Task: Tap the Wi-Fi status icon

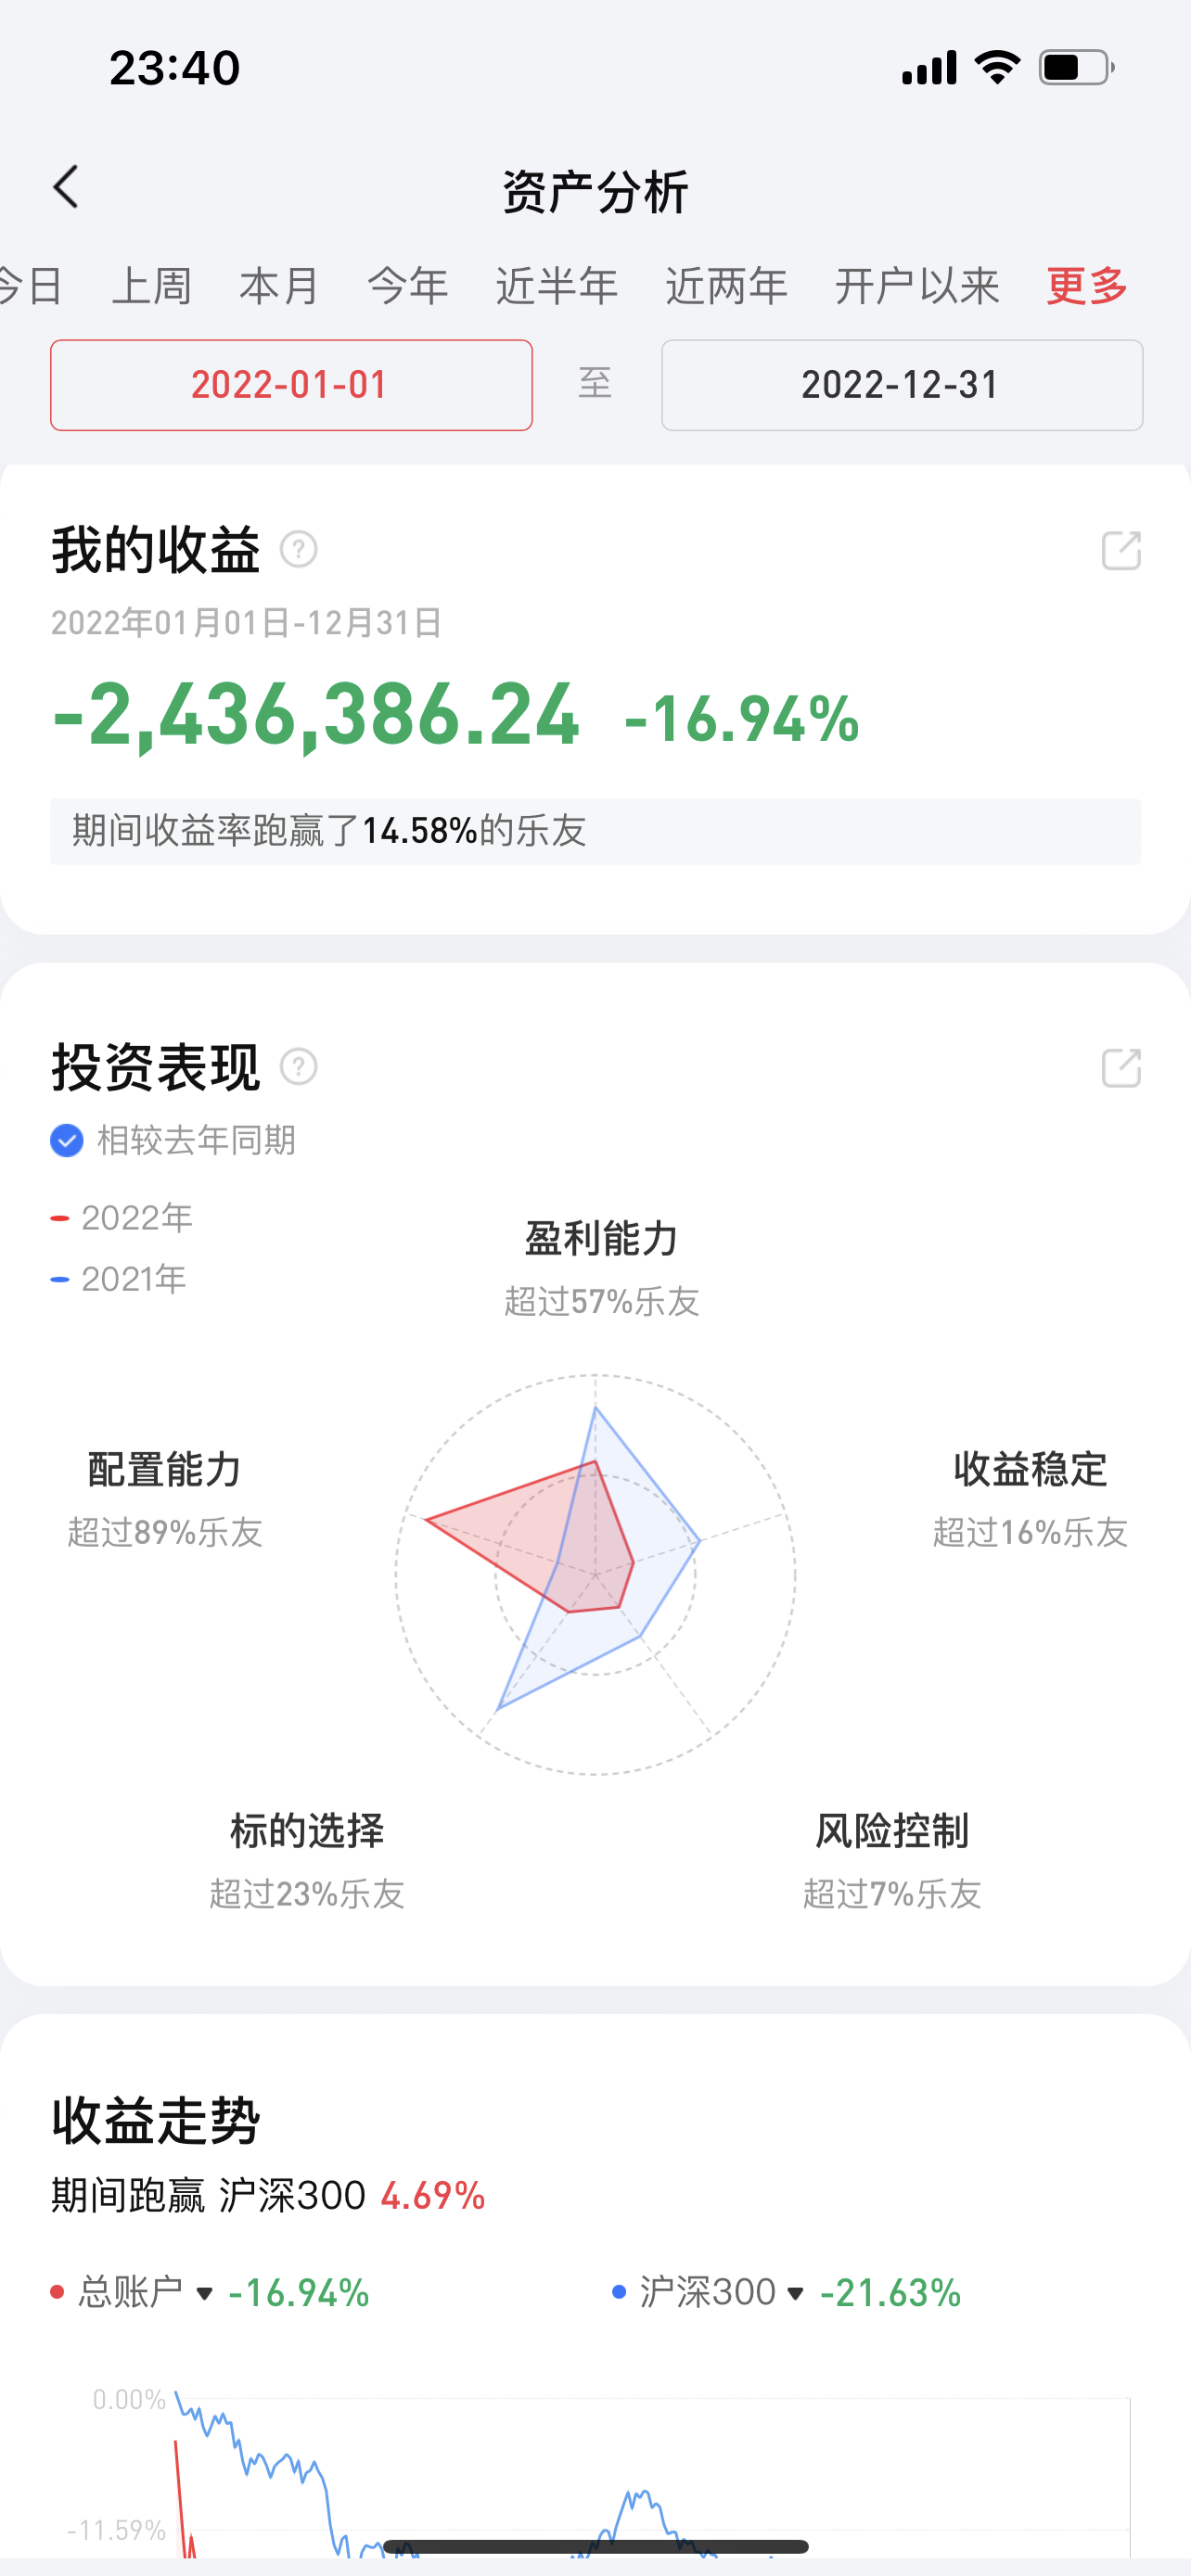Action: coord(997,68)
